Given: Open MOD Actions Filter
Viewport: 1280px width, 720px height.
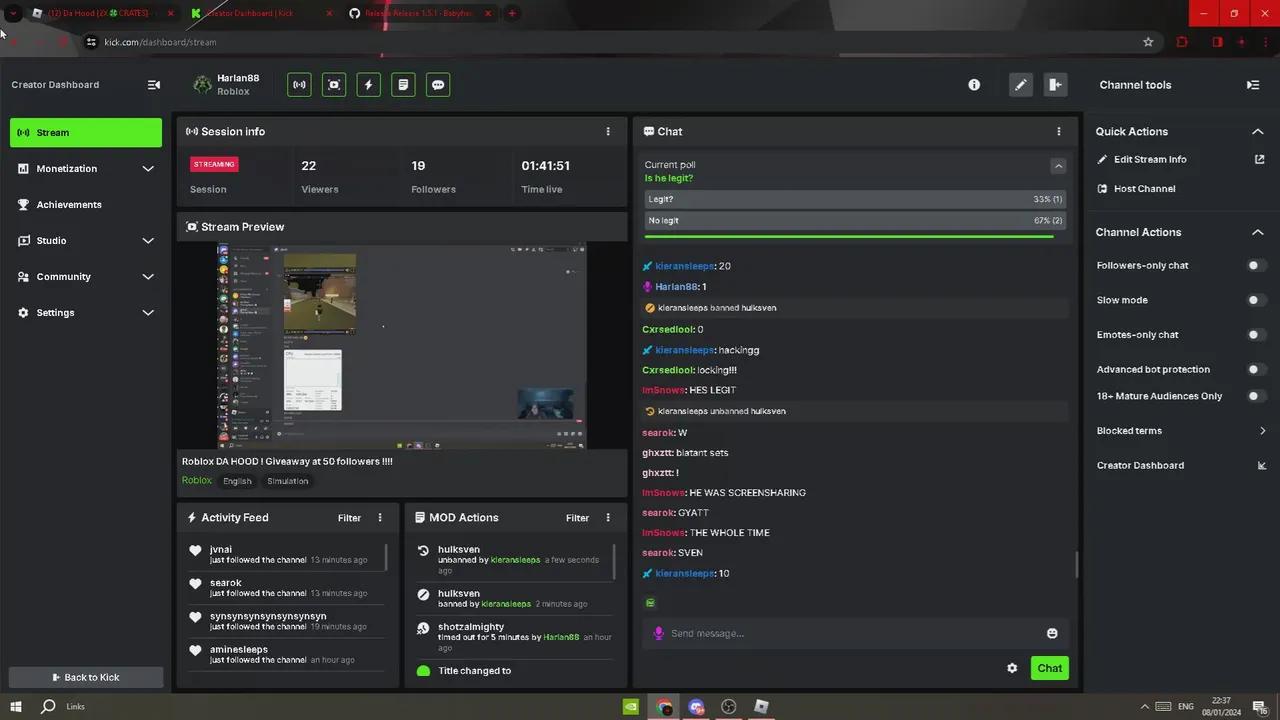Looking at the screenshot, I should click(577, 518).
